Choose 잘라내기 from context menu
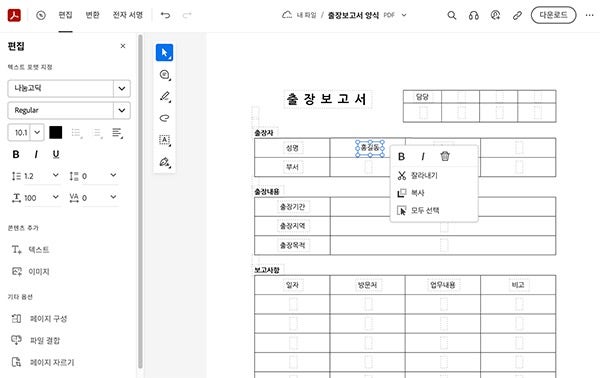This screenshot has height=378, width=600. tap(434, 176)
